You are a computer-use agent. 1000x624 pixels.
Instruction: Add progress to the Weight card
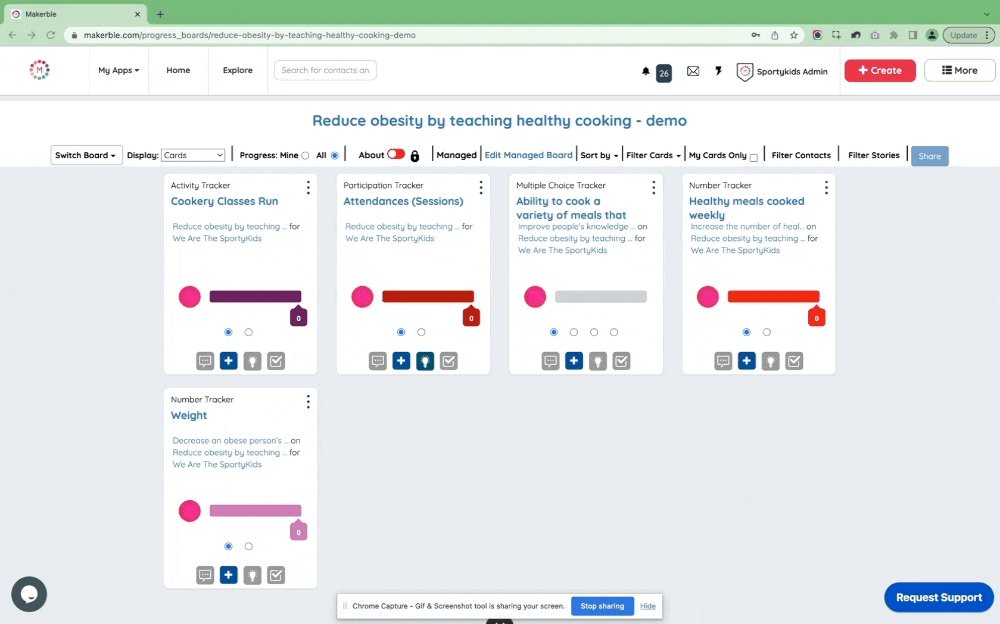coord(228,575)
